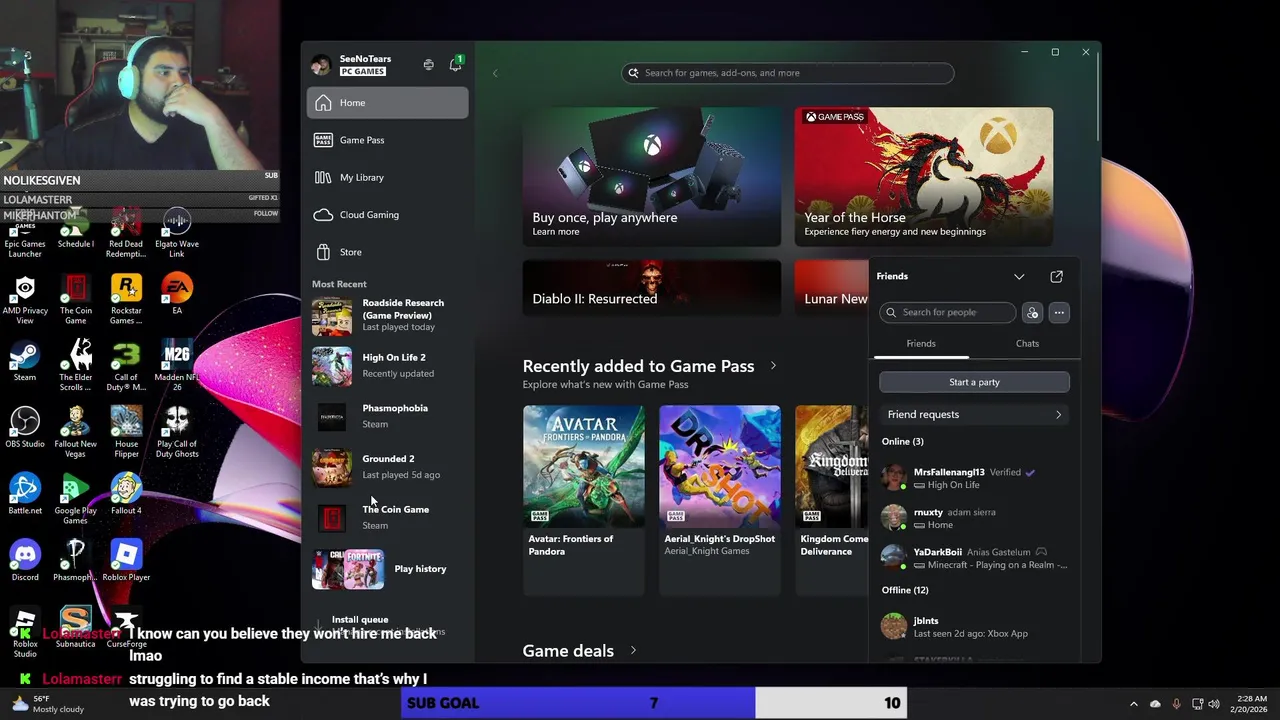Image resolution: width=1280 pixels, height=720 pixels.
Task: Open Fallout New Vegas desktop icon
Action: coord(76,432)
